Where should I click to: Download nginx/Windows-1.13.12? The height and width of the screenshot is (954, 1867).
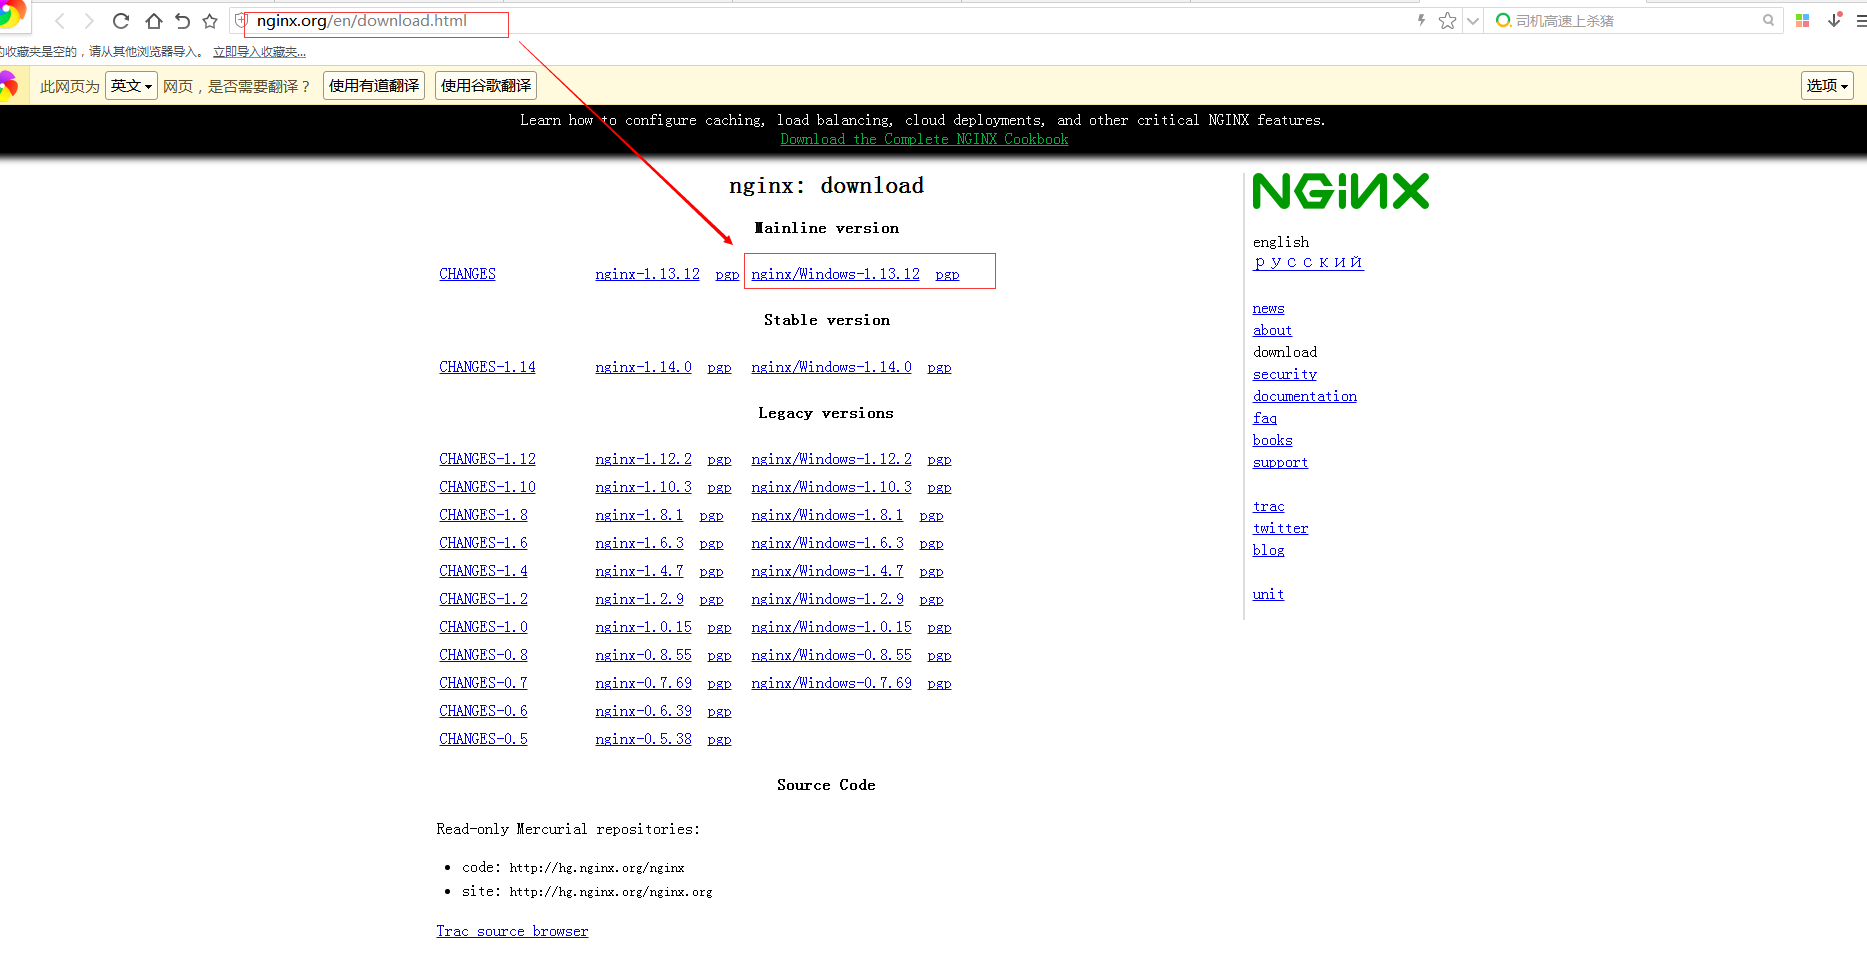pos(835,274)
